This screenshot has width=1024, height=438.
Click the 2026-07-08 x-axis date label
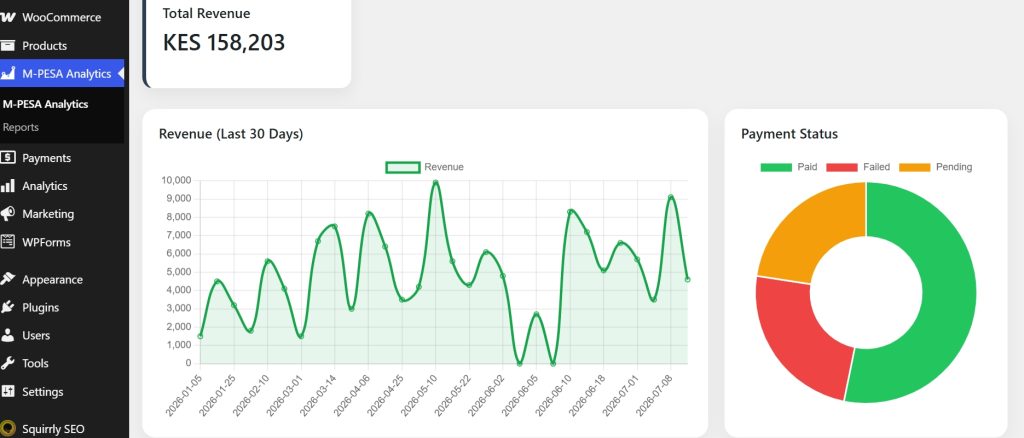[654, 394]
